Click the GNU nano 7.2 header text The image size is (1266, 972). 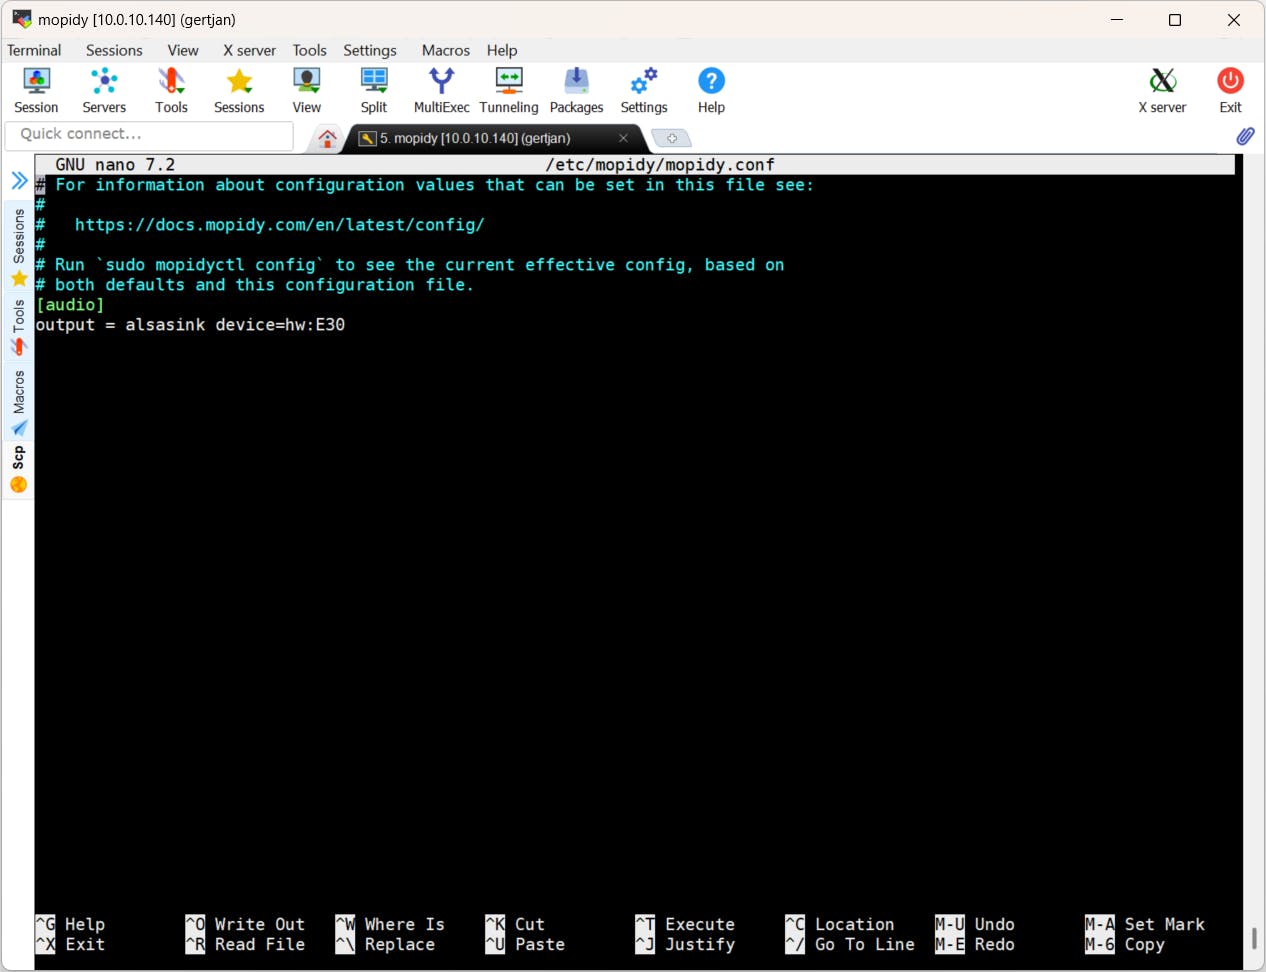point(115,165)
